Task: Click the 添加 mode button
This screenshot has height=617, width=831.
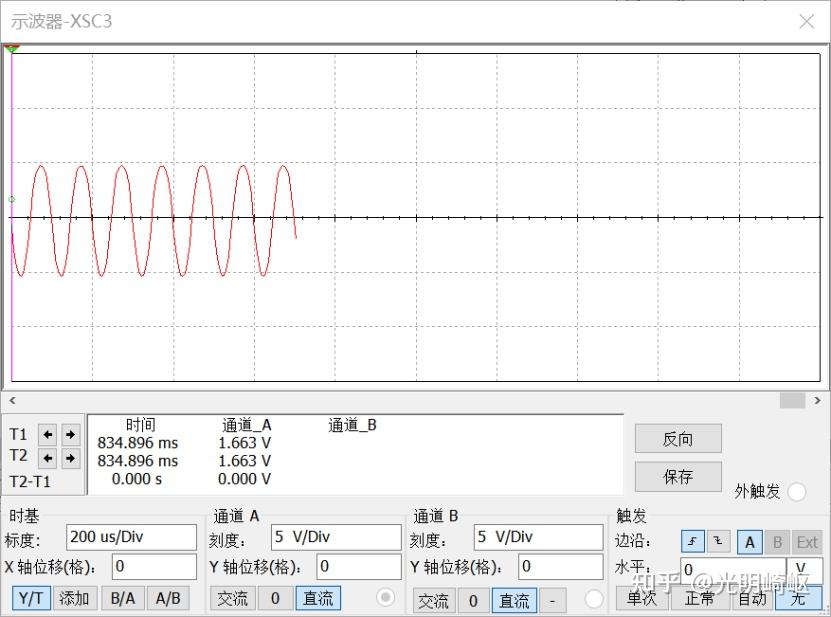Action: [74, 598]
